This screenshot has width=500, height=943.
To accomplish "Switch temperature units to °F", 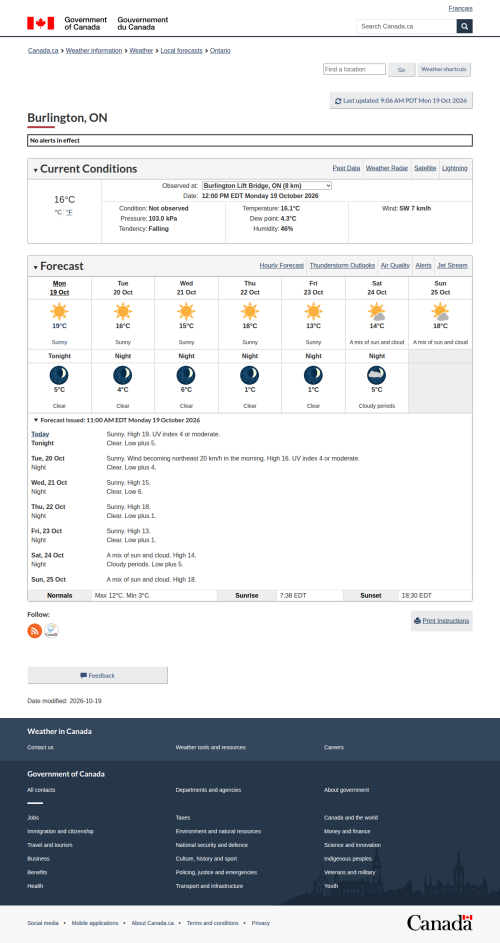I will point(69,212).
